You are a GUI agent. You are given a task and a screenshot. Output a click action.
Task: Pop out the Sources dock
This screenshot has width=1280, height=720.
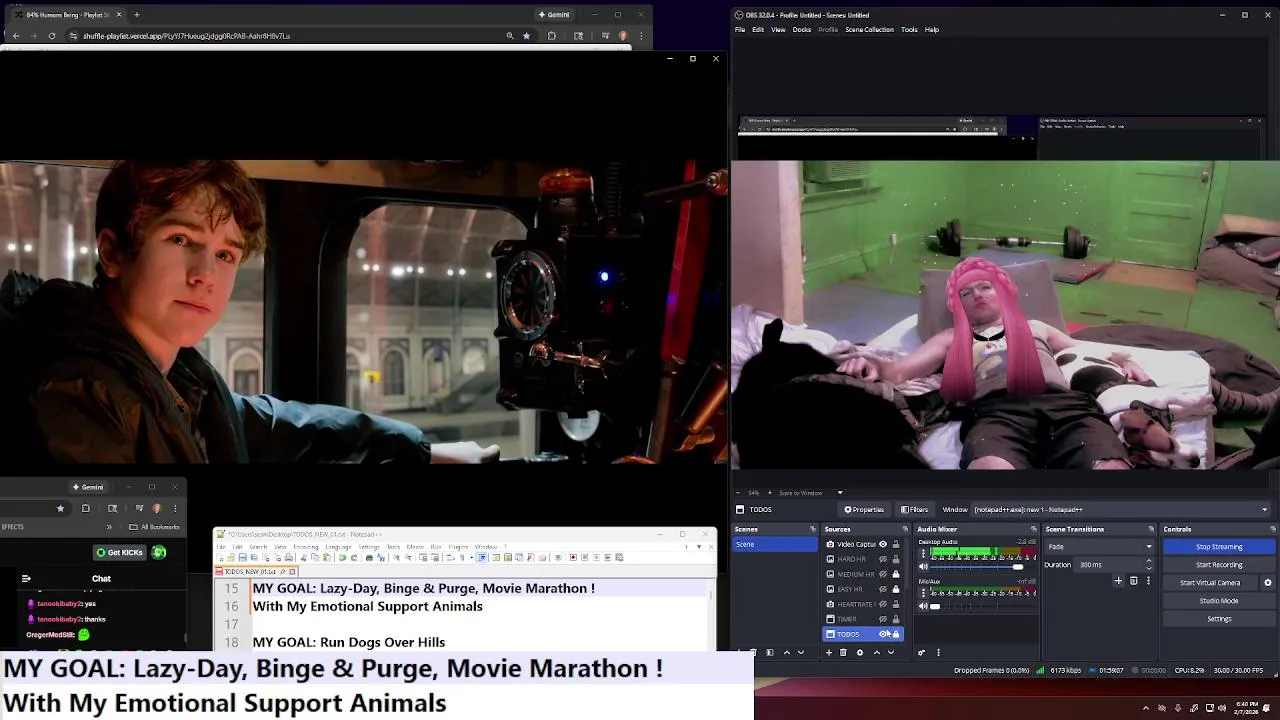[x=905, y=529]
